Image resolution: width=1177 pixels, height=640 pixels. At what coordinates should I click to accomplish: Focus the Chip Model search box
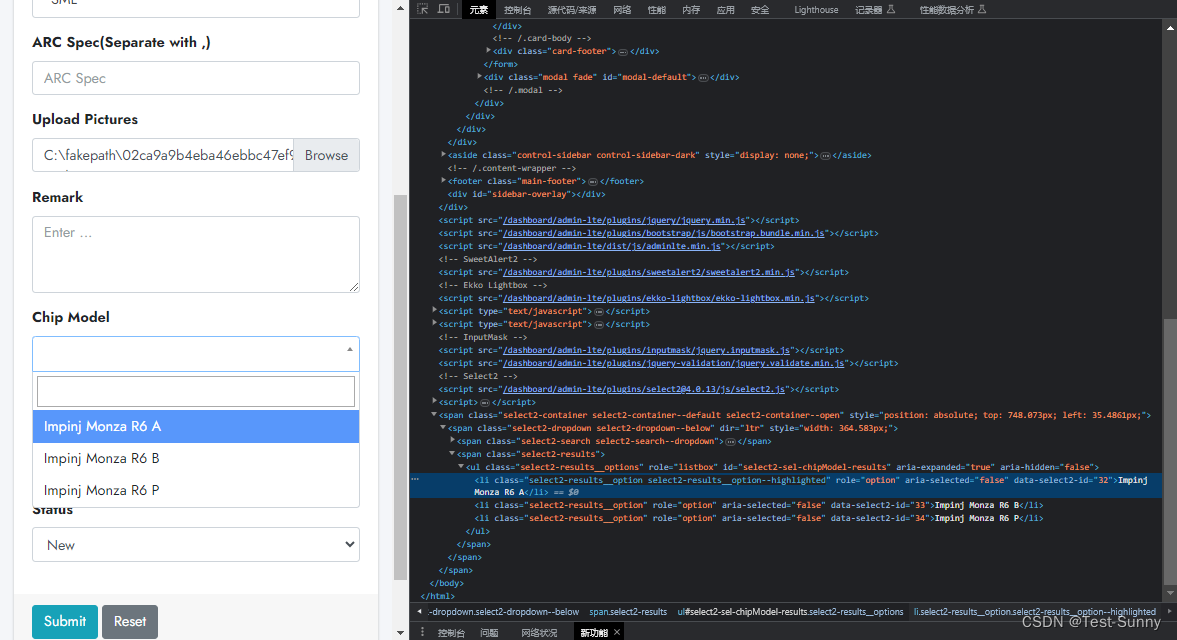[x=196, y=392]
